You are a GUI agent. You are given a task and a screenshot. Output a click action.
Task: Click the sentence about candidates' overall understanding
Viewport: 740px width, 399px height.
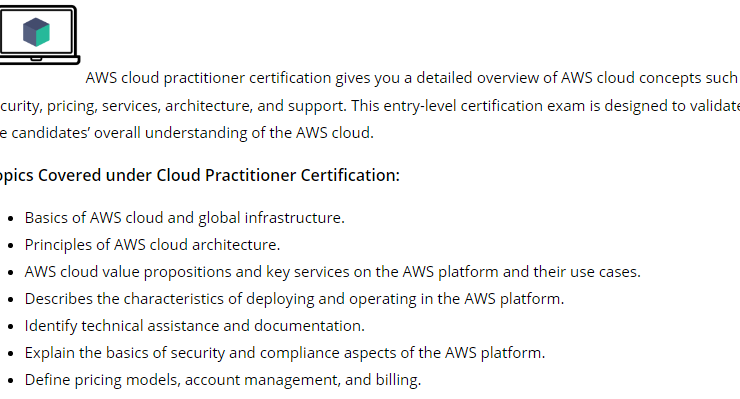pyautogui.click(x=187, y=133)
